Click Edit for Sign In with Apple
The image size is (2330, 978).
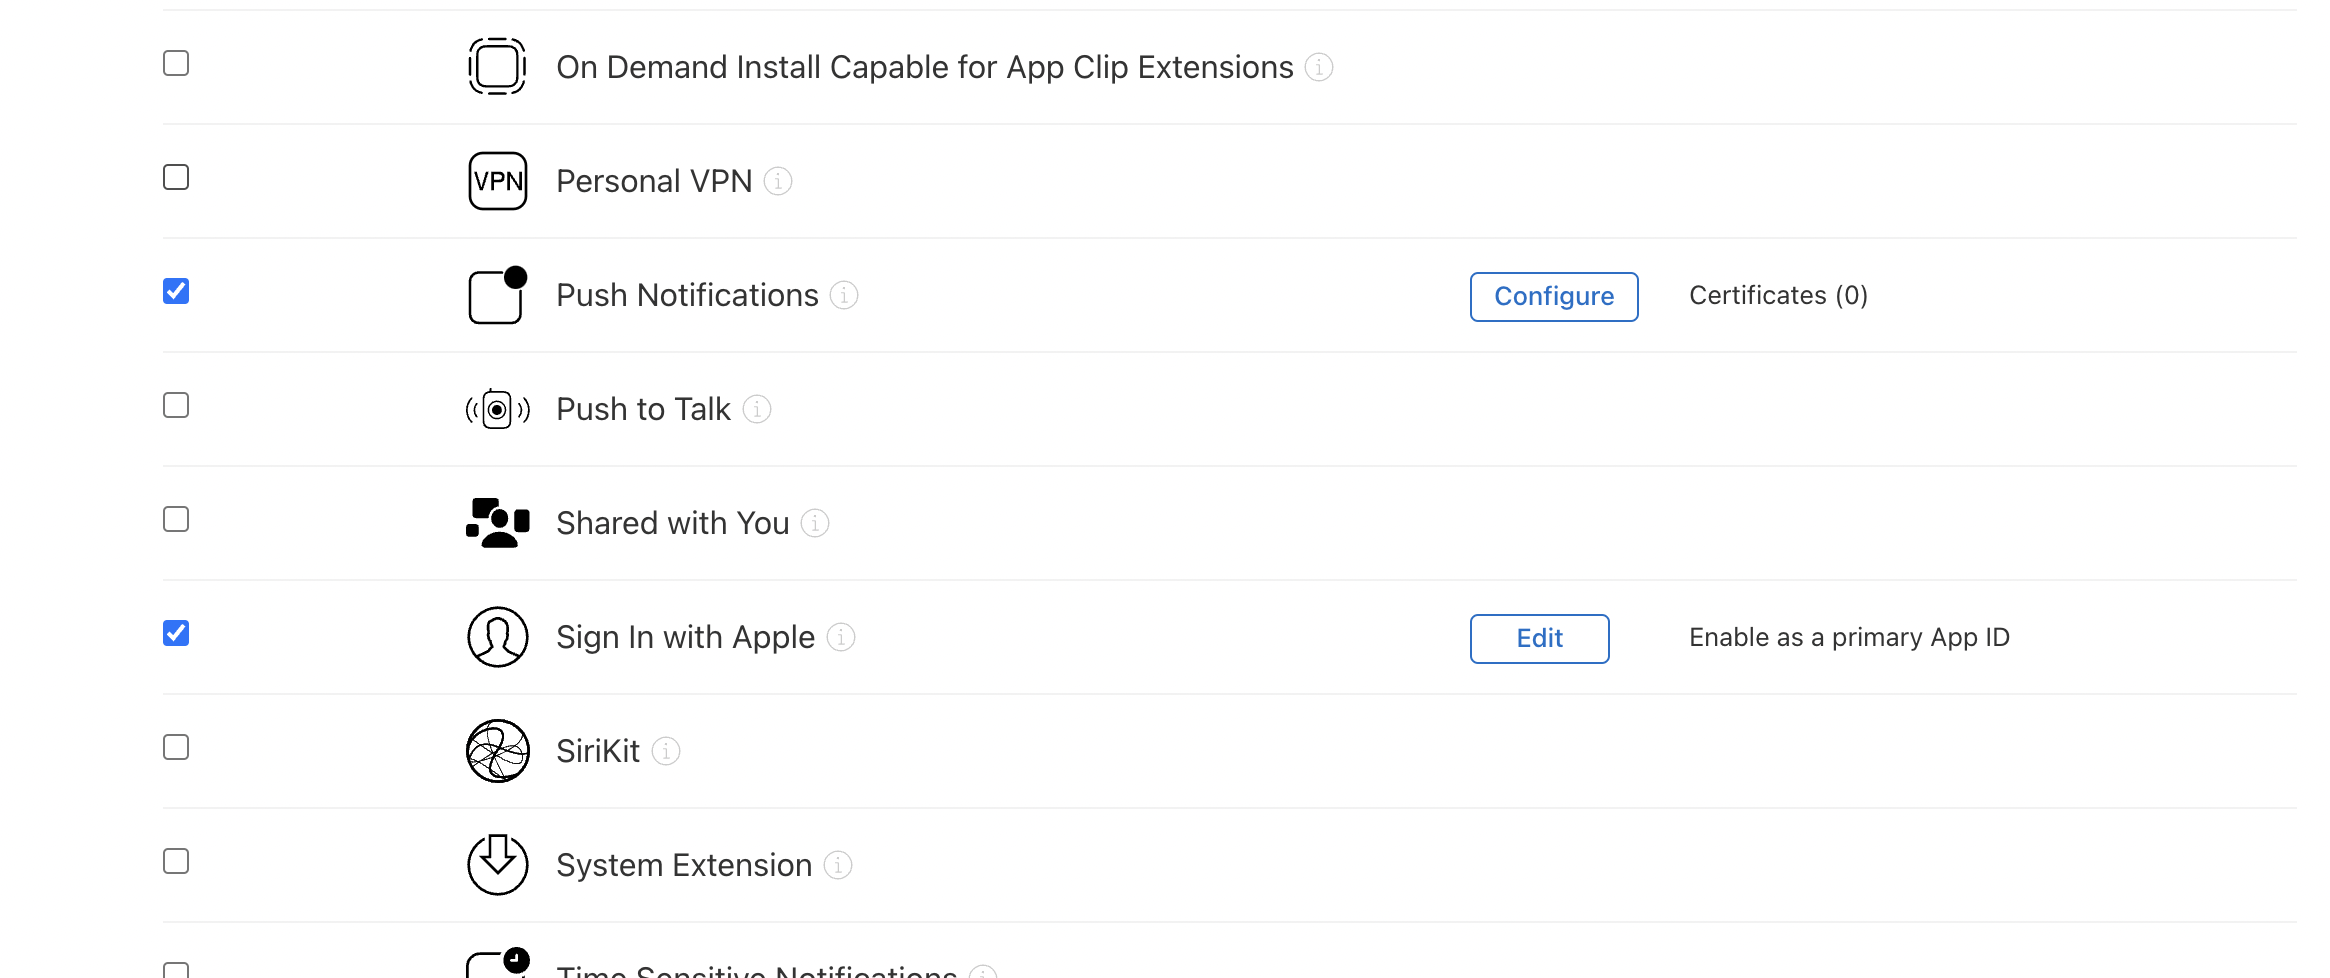[x=1539, y=638]
